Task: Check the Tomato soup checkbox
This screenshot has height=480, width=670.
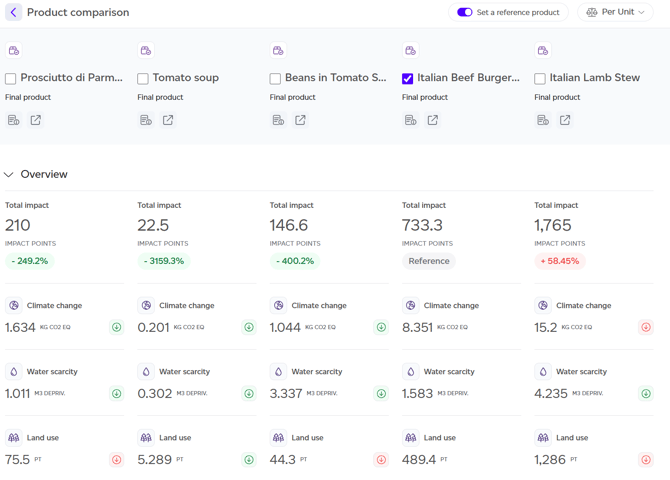Action: coord(143,78)
